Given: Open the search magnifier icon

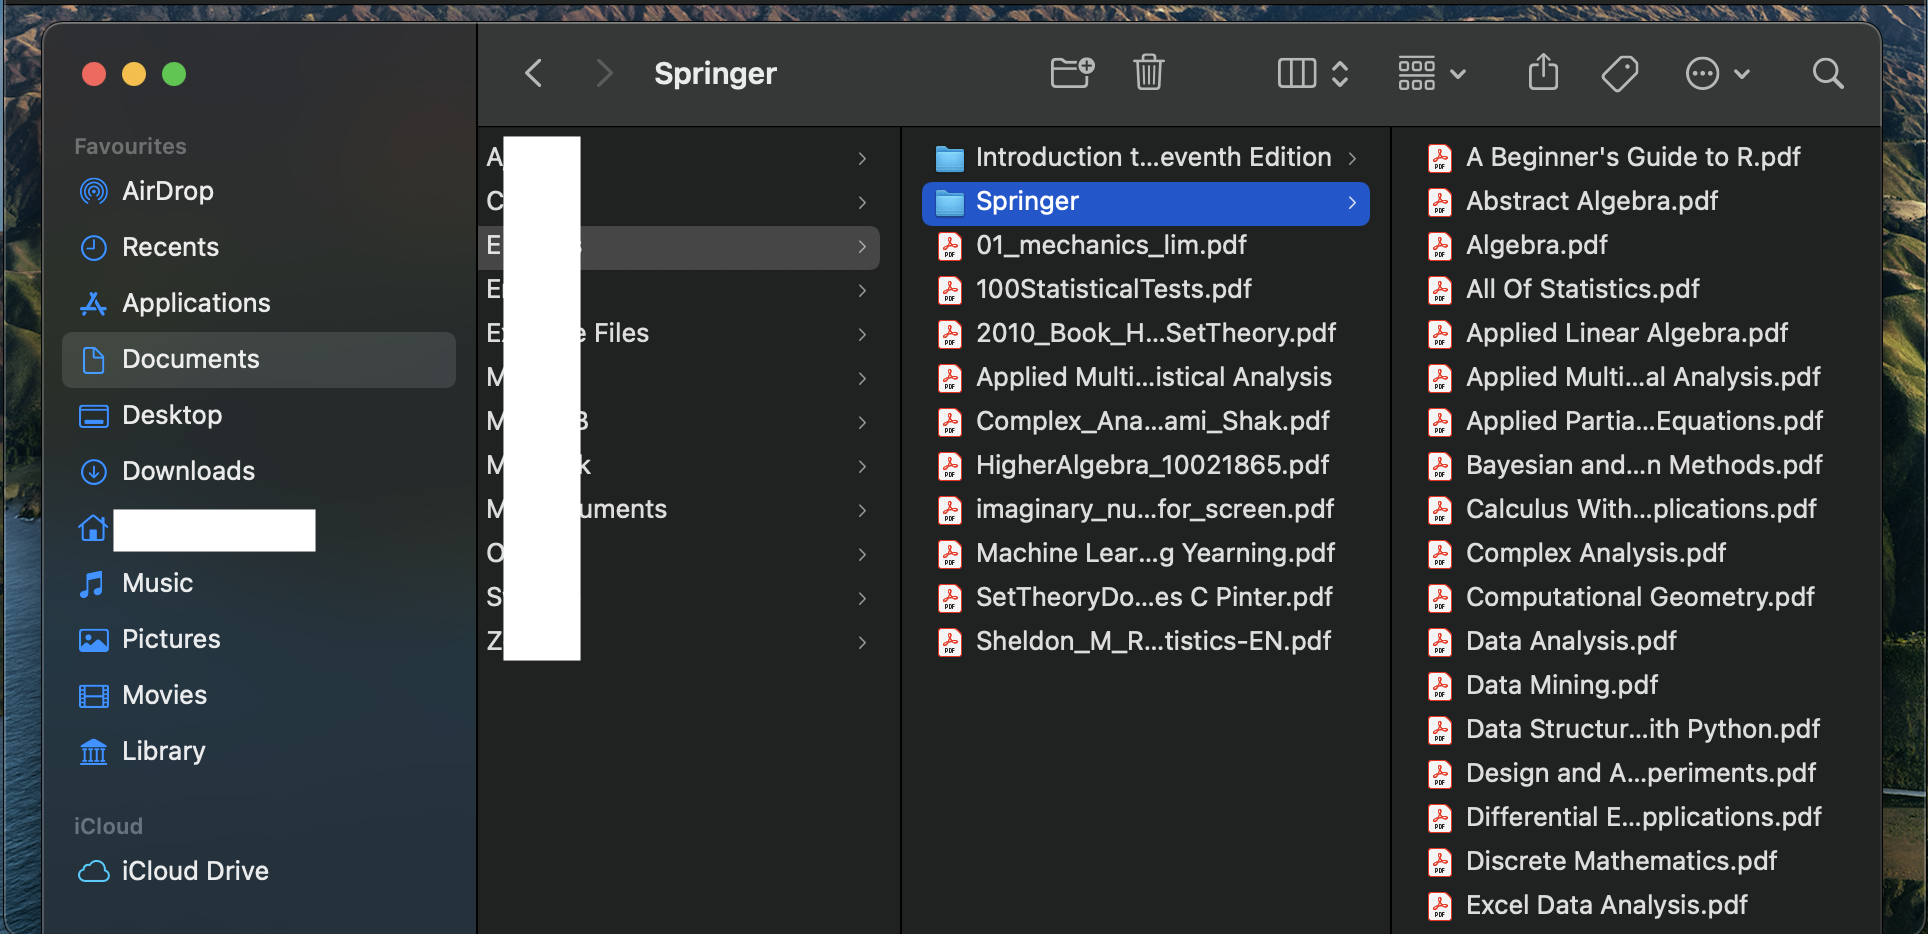Looking at the screenshot, I should point(1827,73).
